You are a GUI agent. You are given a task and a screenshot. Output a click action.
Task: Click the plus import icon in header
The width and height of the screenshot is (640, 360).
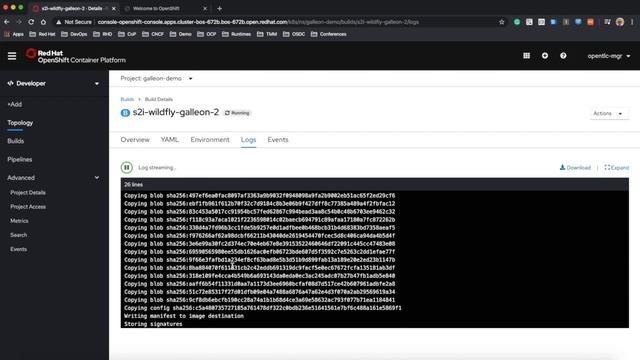[x=545, y=56]
